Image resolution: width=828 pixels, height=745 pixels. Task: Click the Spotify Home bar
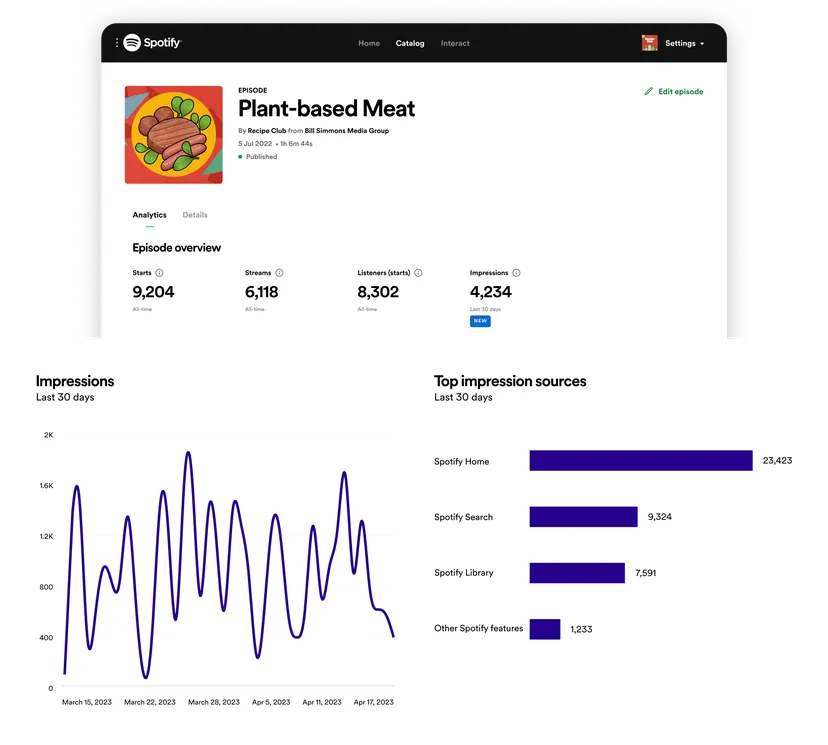641,460
